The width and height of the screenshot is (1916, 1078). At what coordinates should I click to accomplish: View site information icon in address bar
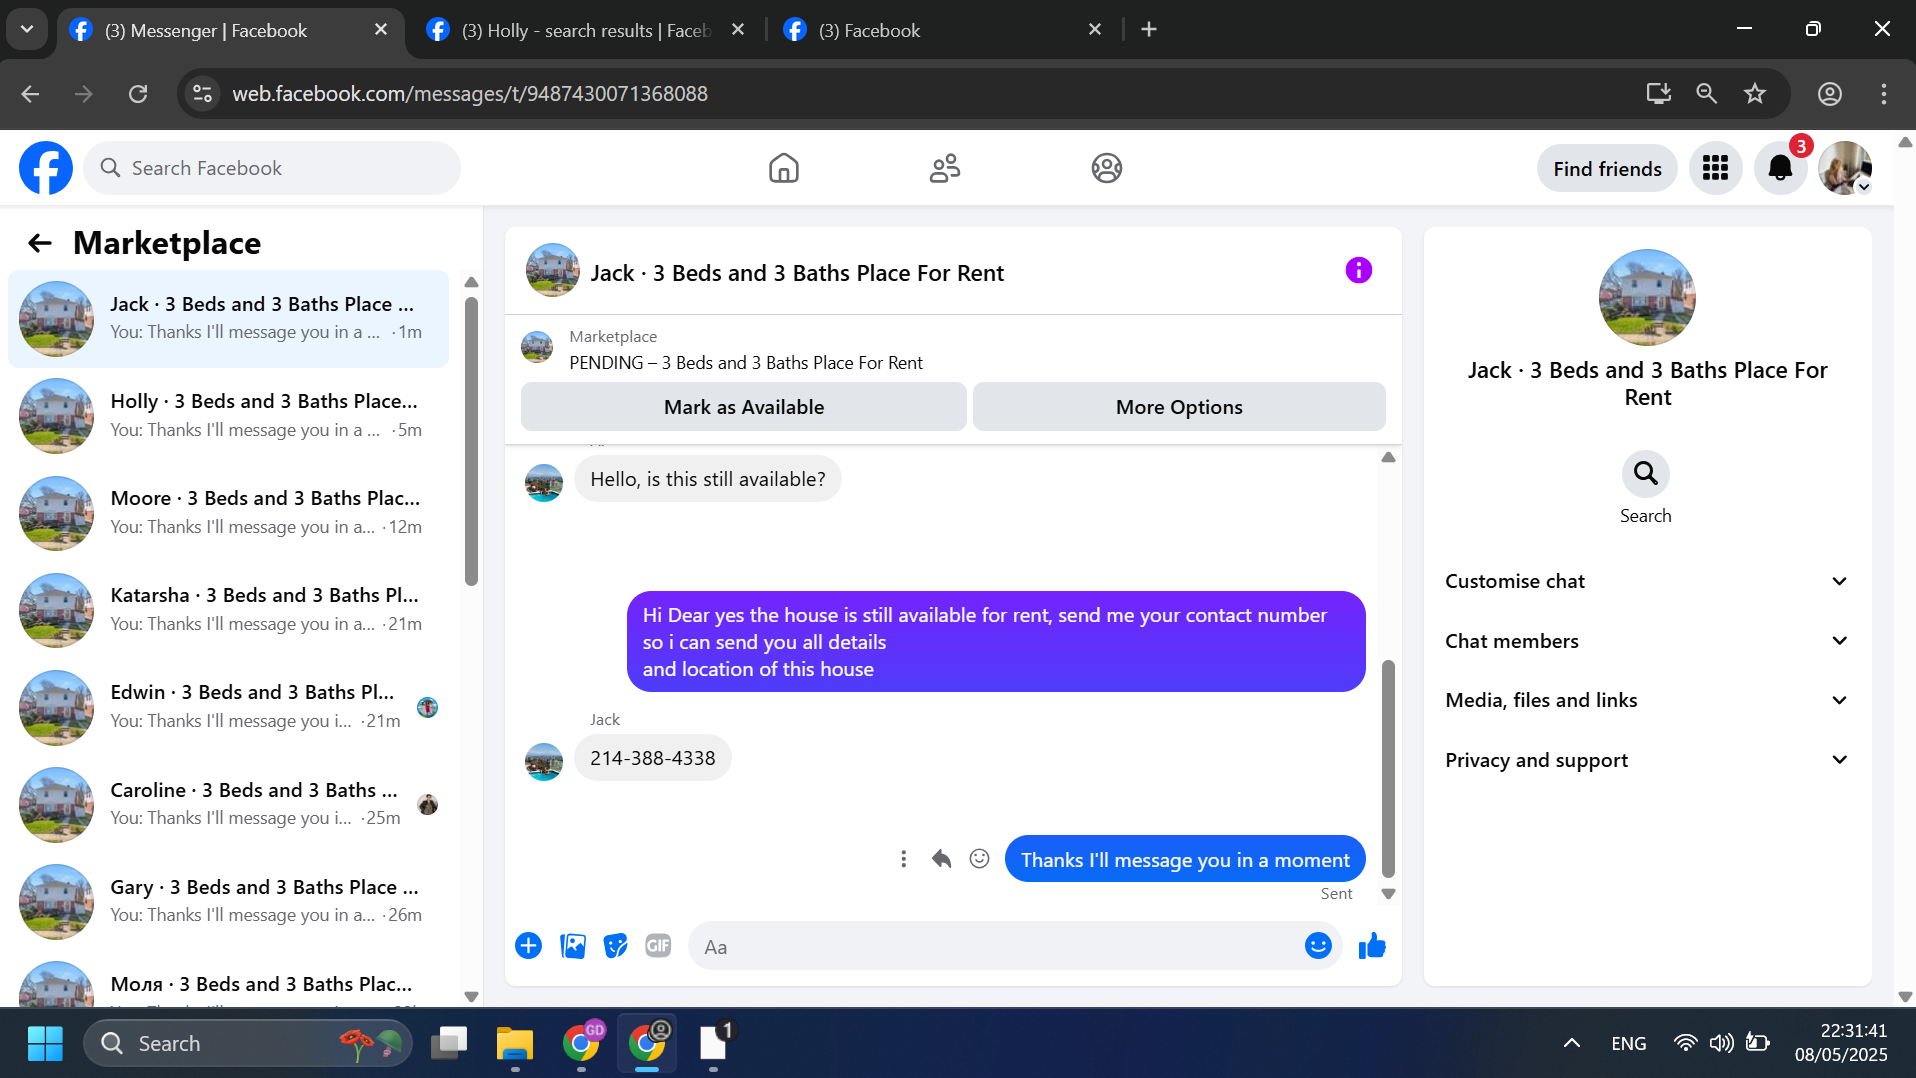pyautogui.click(x=202, y=94)
